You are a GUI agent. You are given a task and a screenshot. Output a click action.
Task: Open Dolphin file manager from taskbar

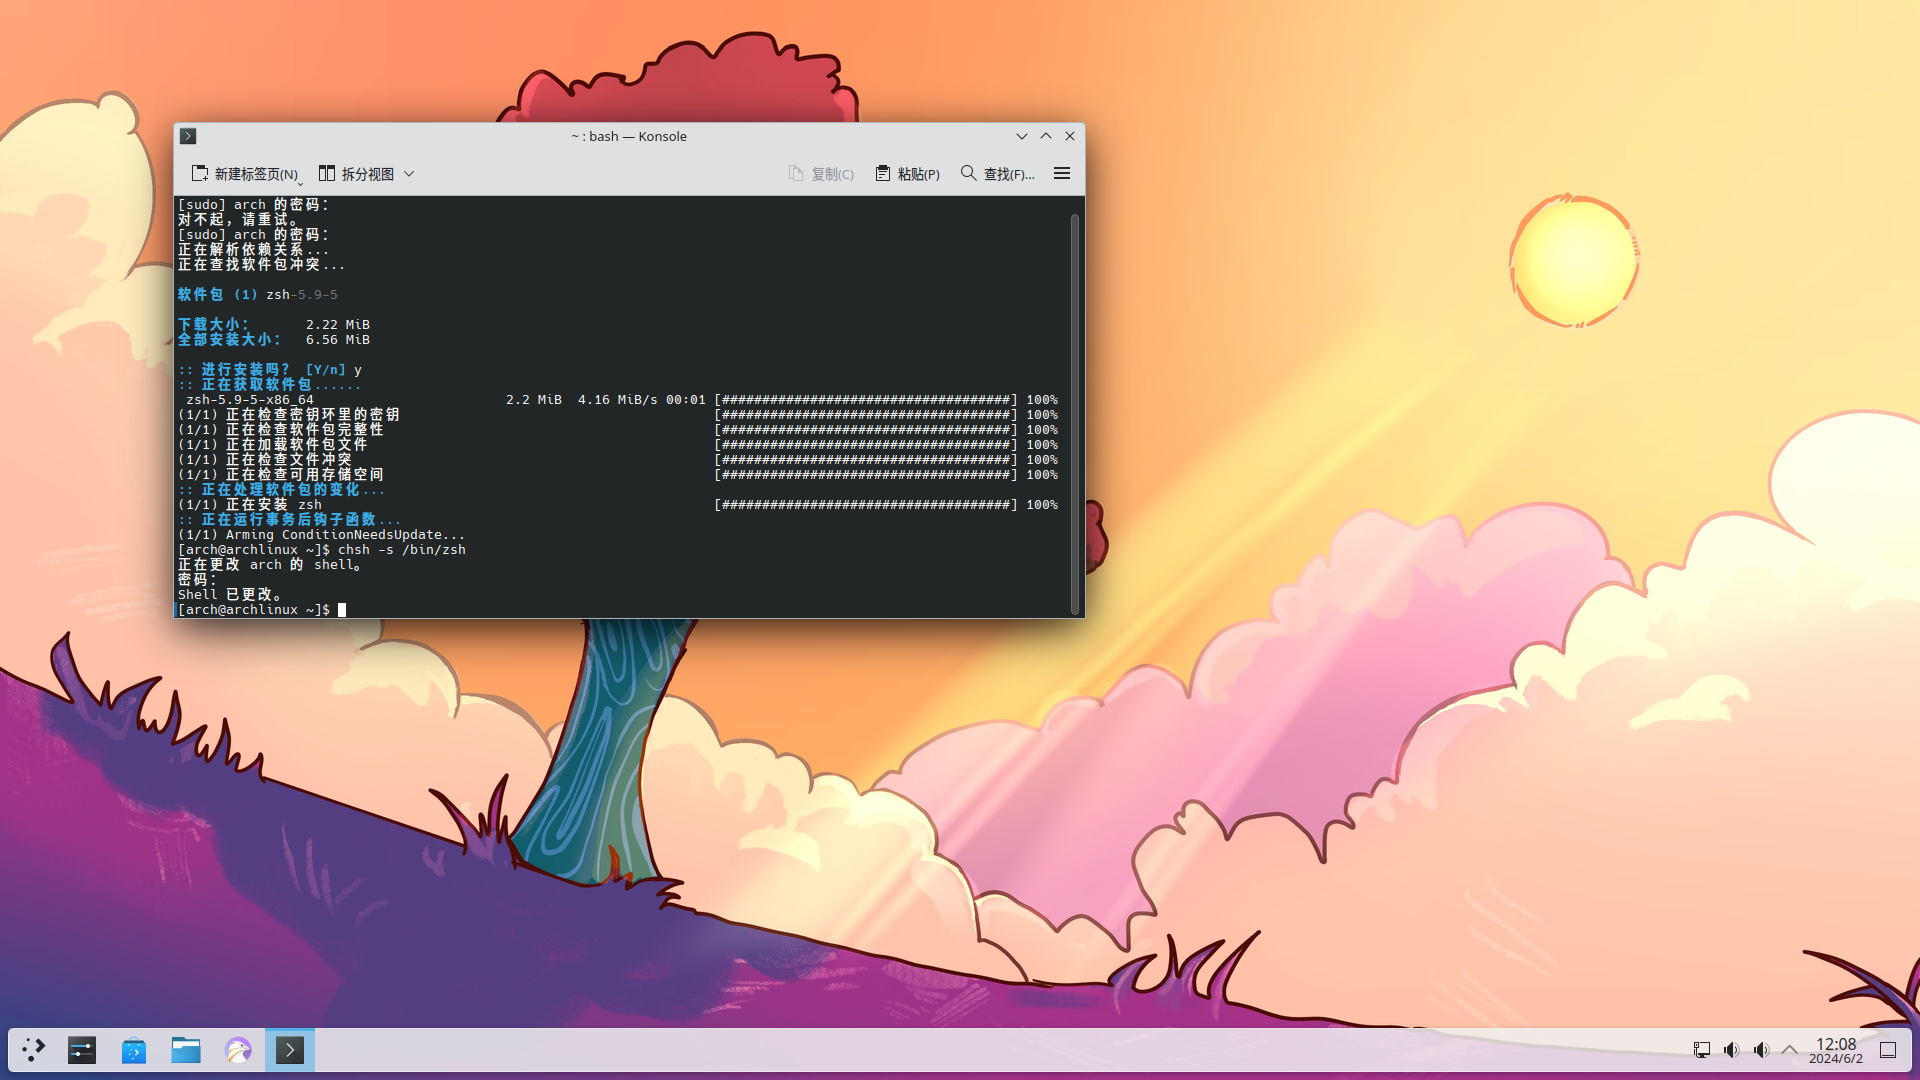click(186, 1050)
